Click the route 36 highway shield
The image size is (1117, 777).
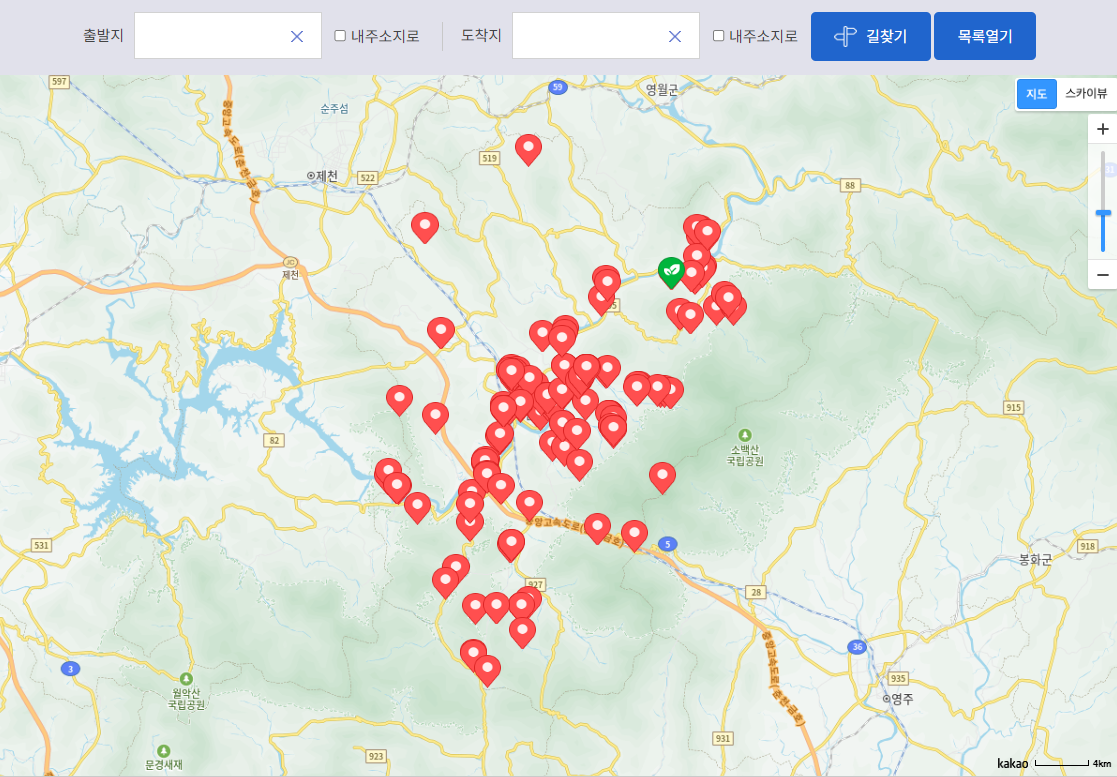tap(857, 647)
